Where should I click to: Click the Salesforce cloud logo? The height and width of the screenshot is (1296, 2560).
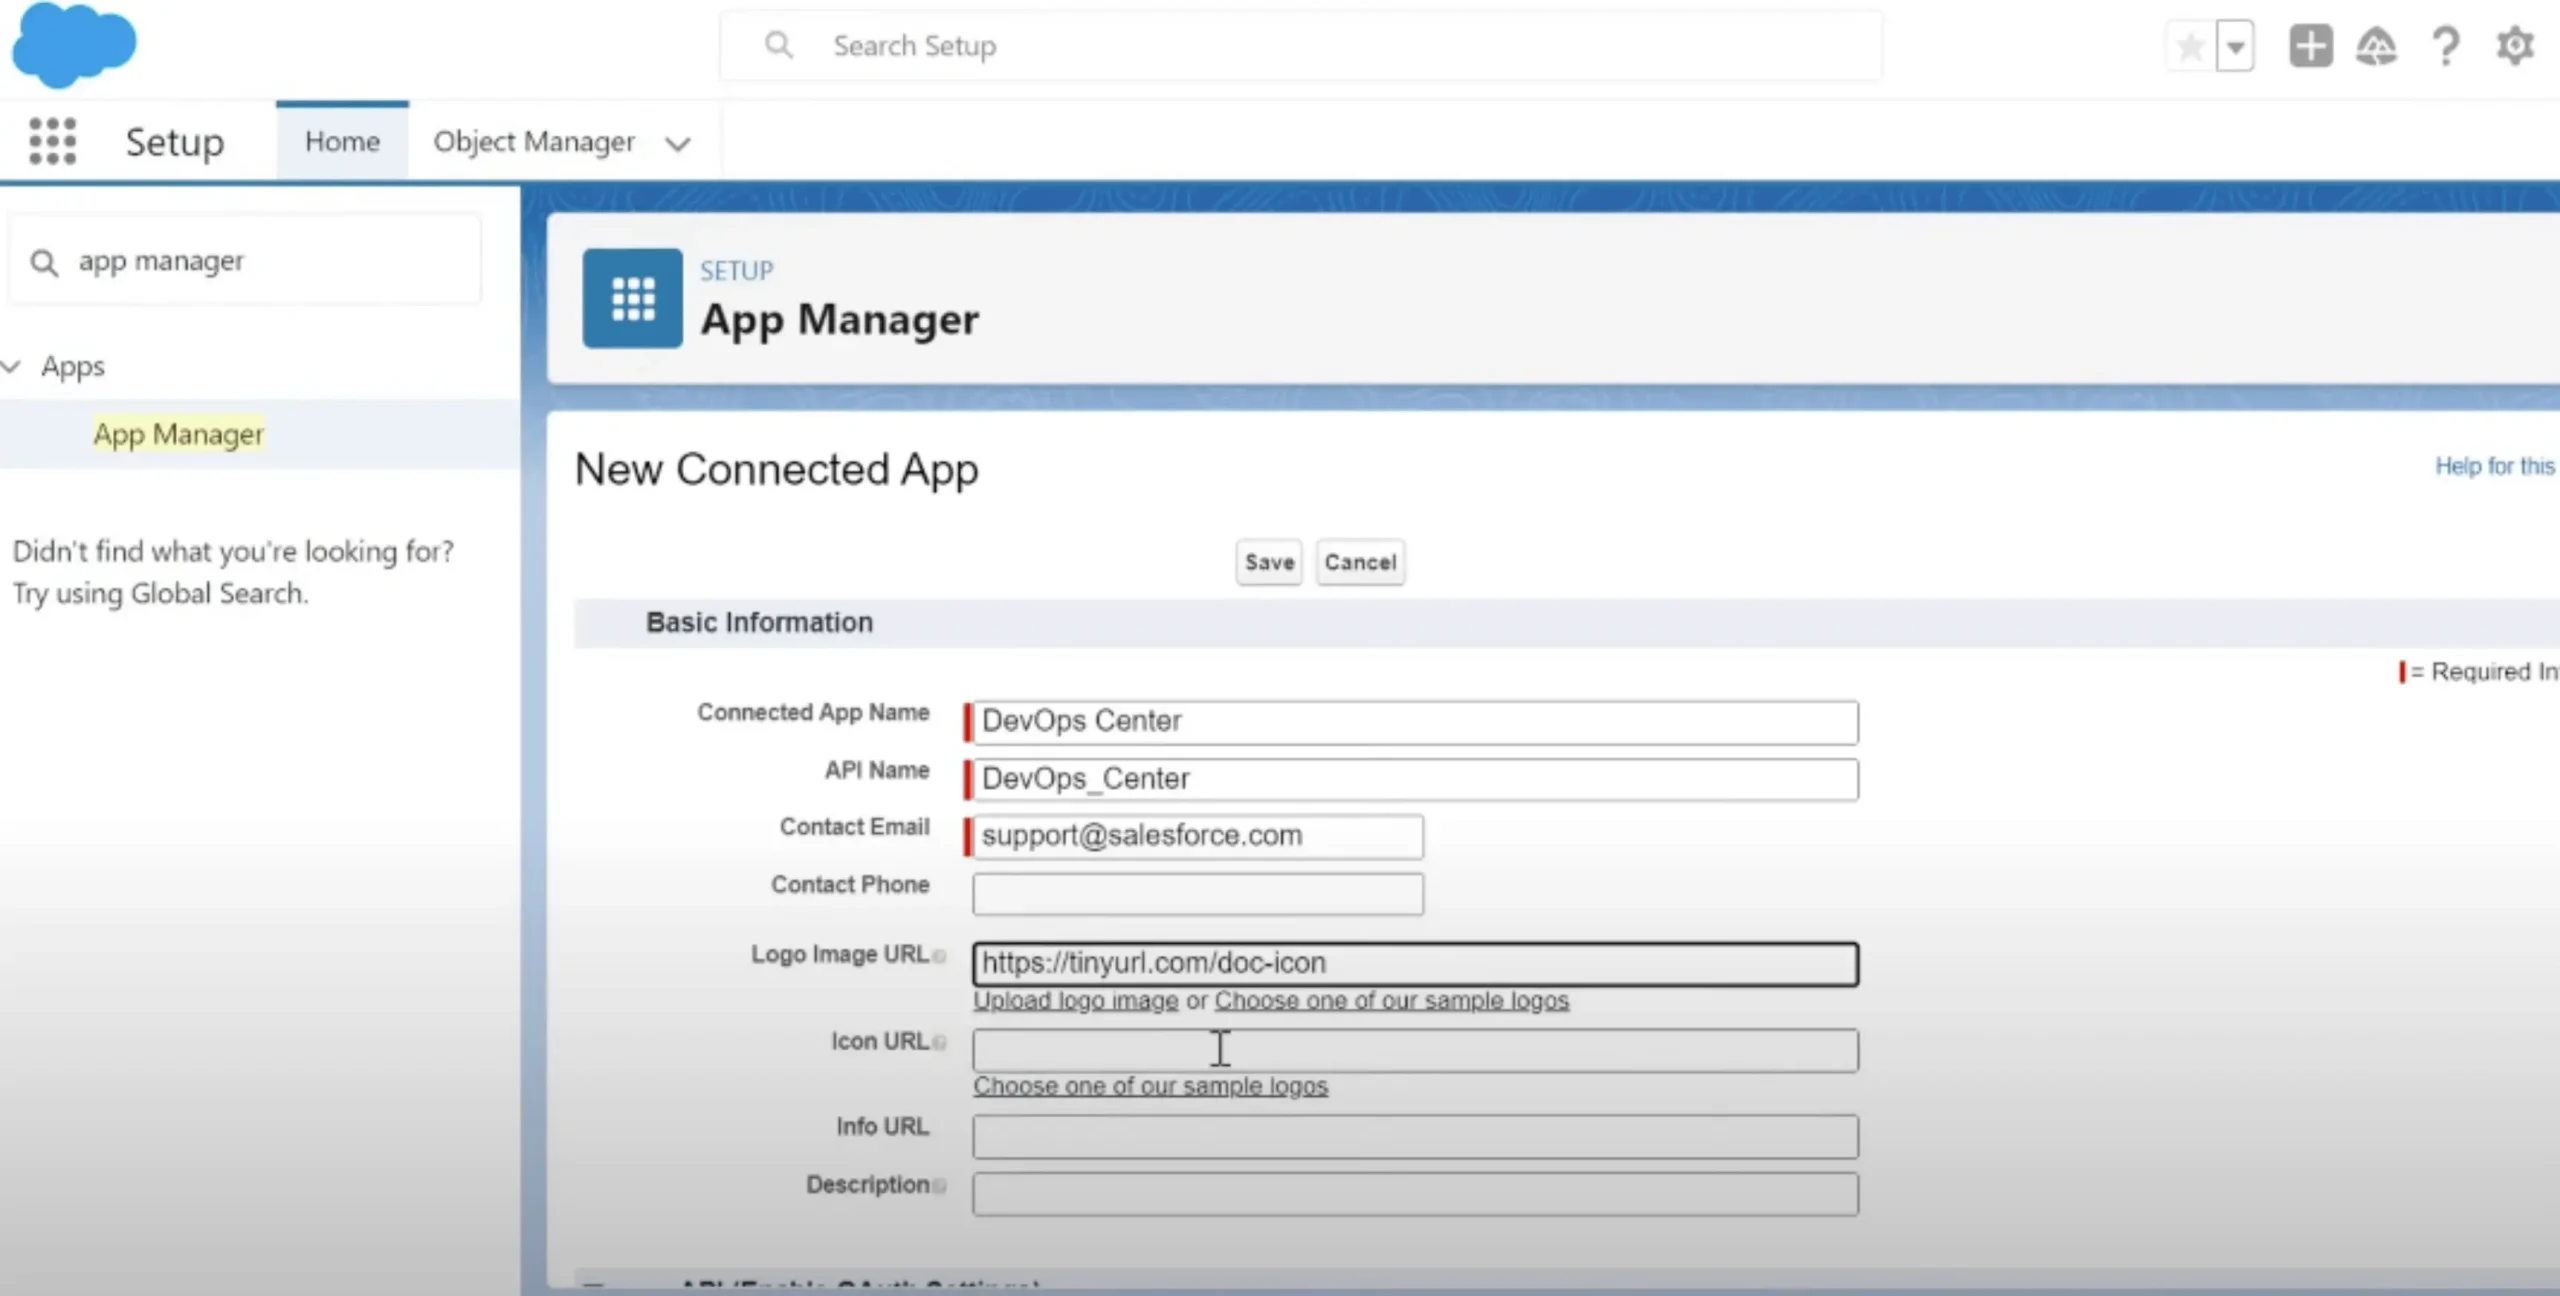tap(73, 45)
